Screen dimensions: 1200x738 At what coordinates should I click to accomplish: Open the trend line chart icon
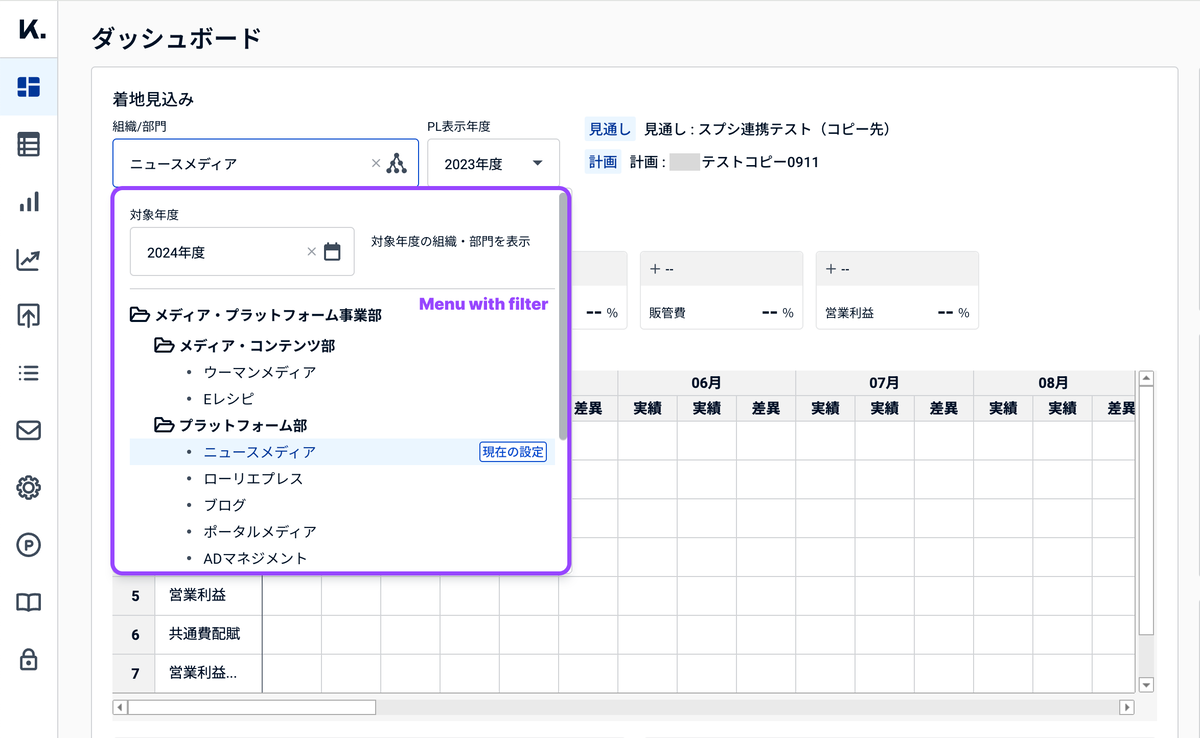29,260
